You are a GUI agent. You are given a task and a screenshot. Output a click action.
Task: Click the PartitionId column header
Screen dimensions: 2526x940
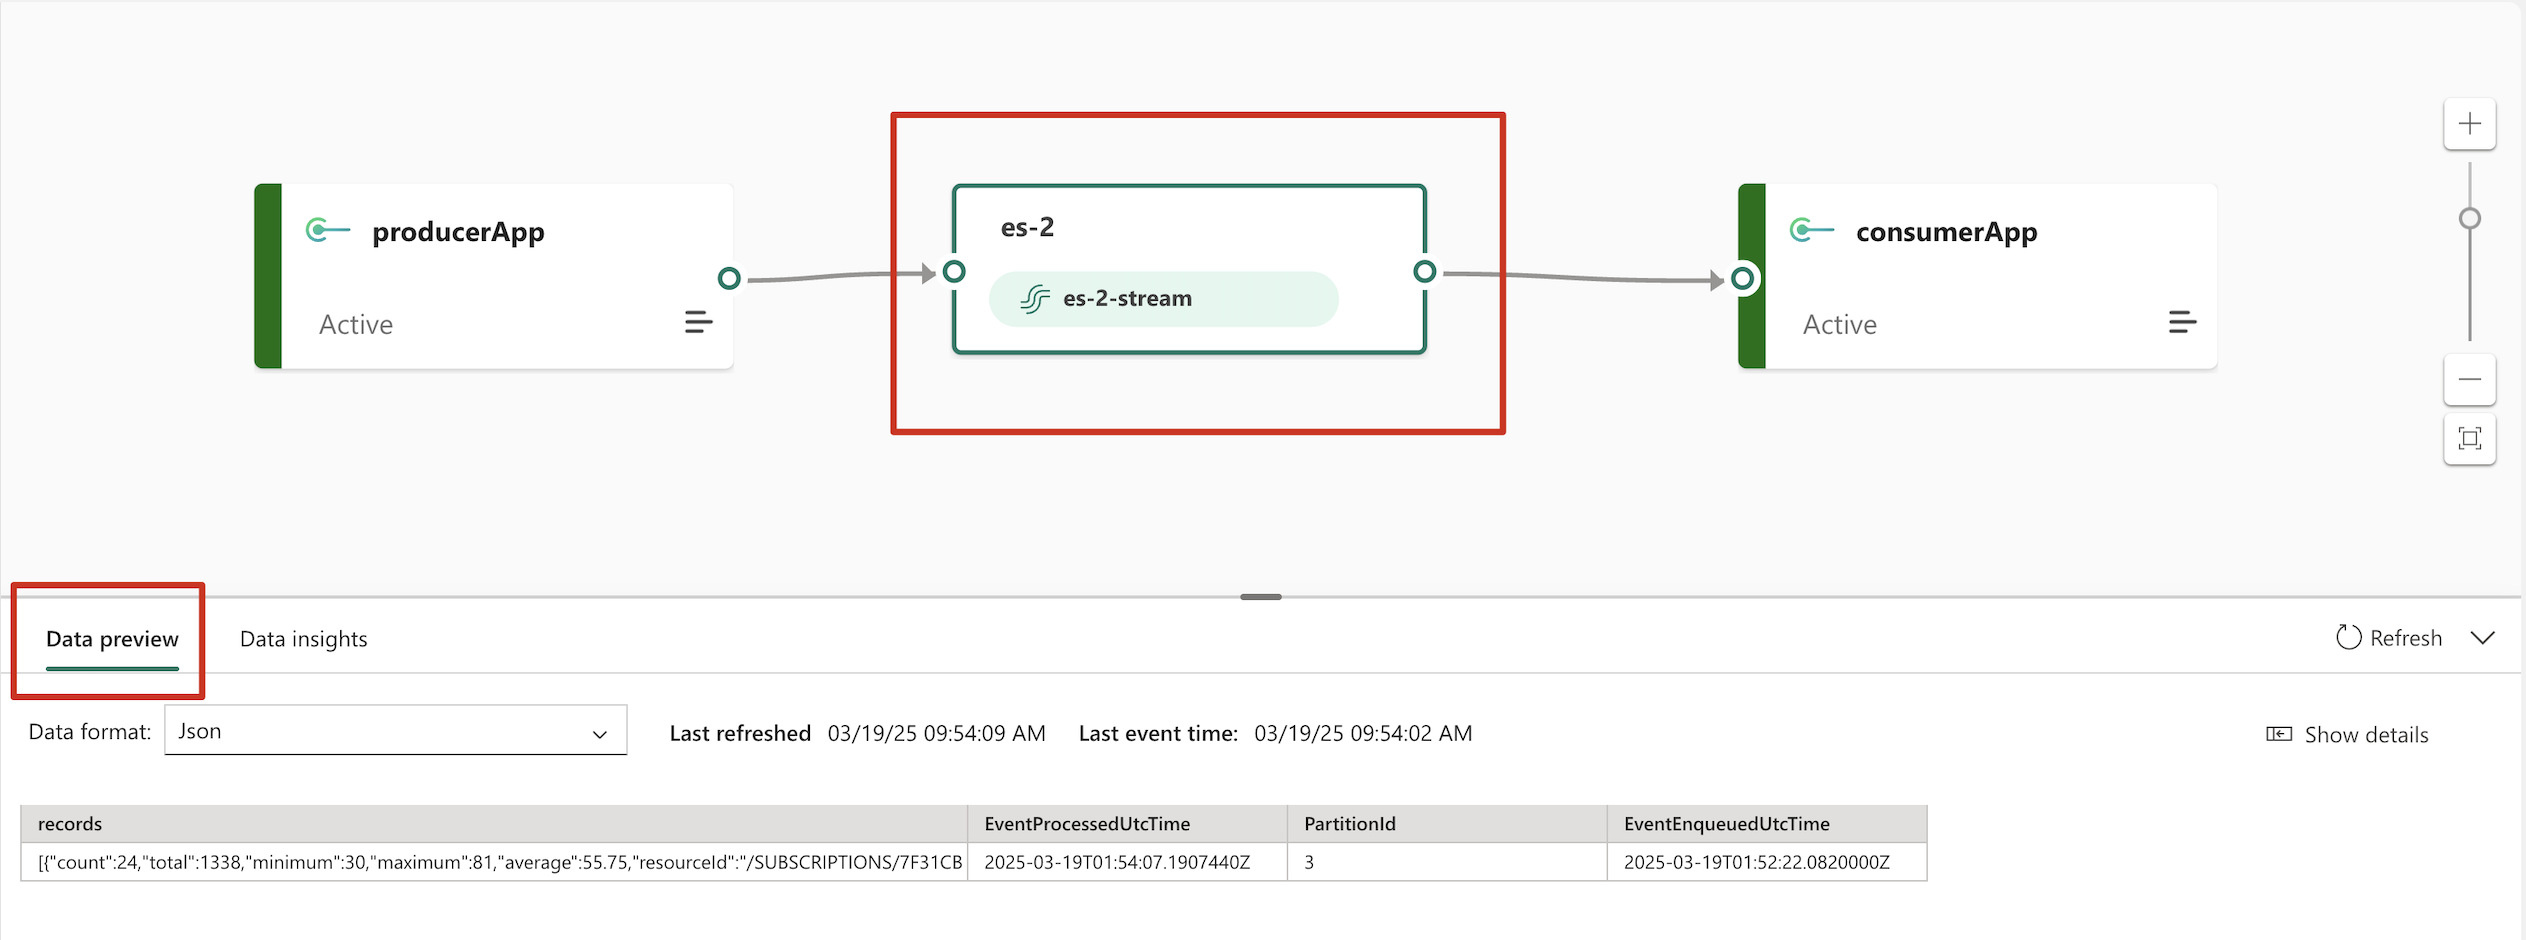pyautogui.click(x=1447, y=824)
